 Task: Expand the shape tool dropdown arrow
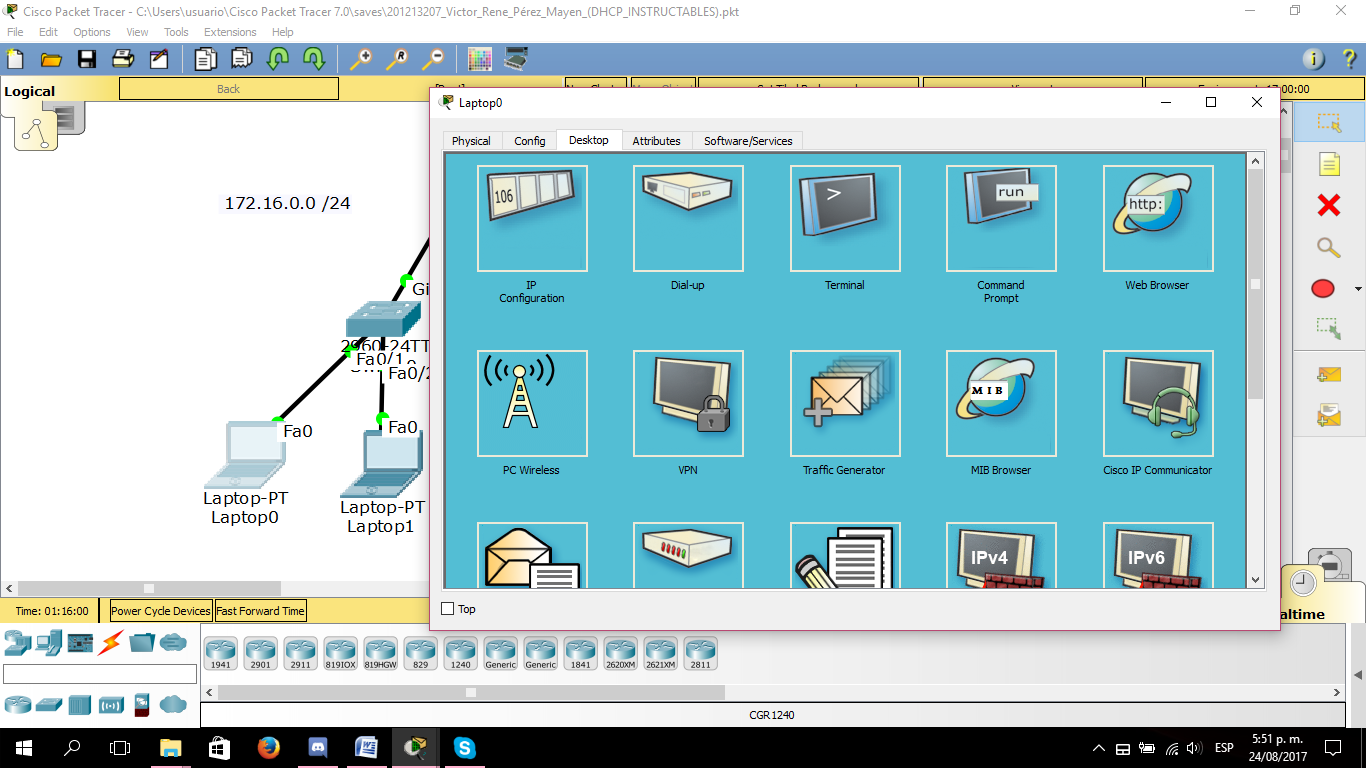click(1358, 289)
